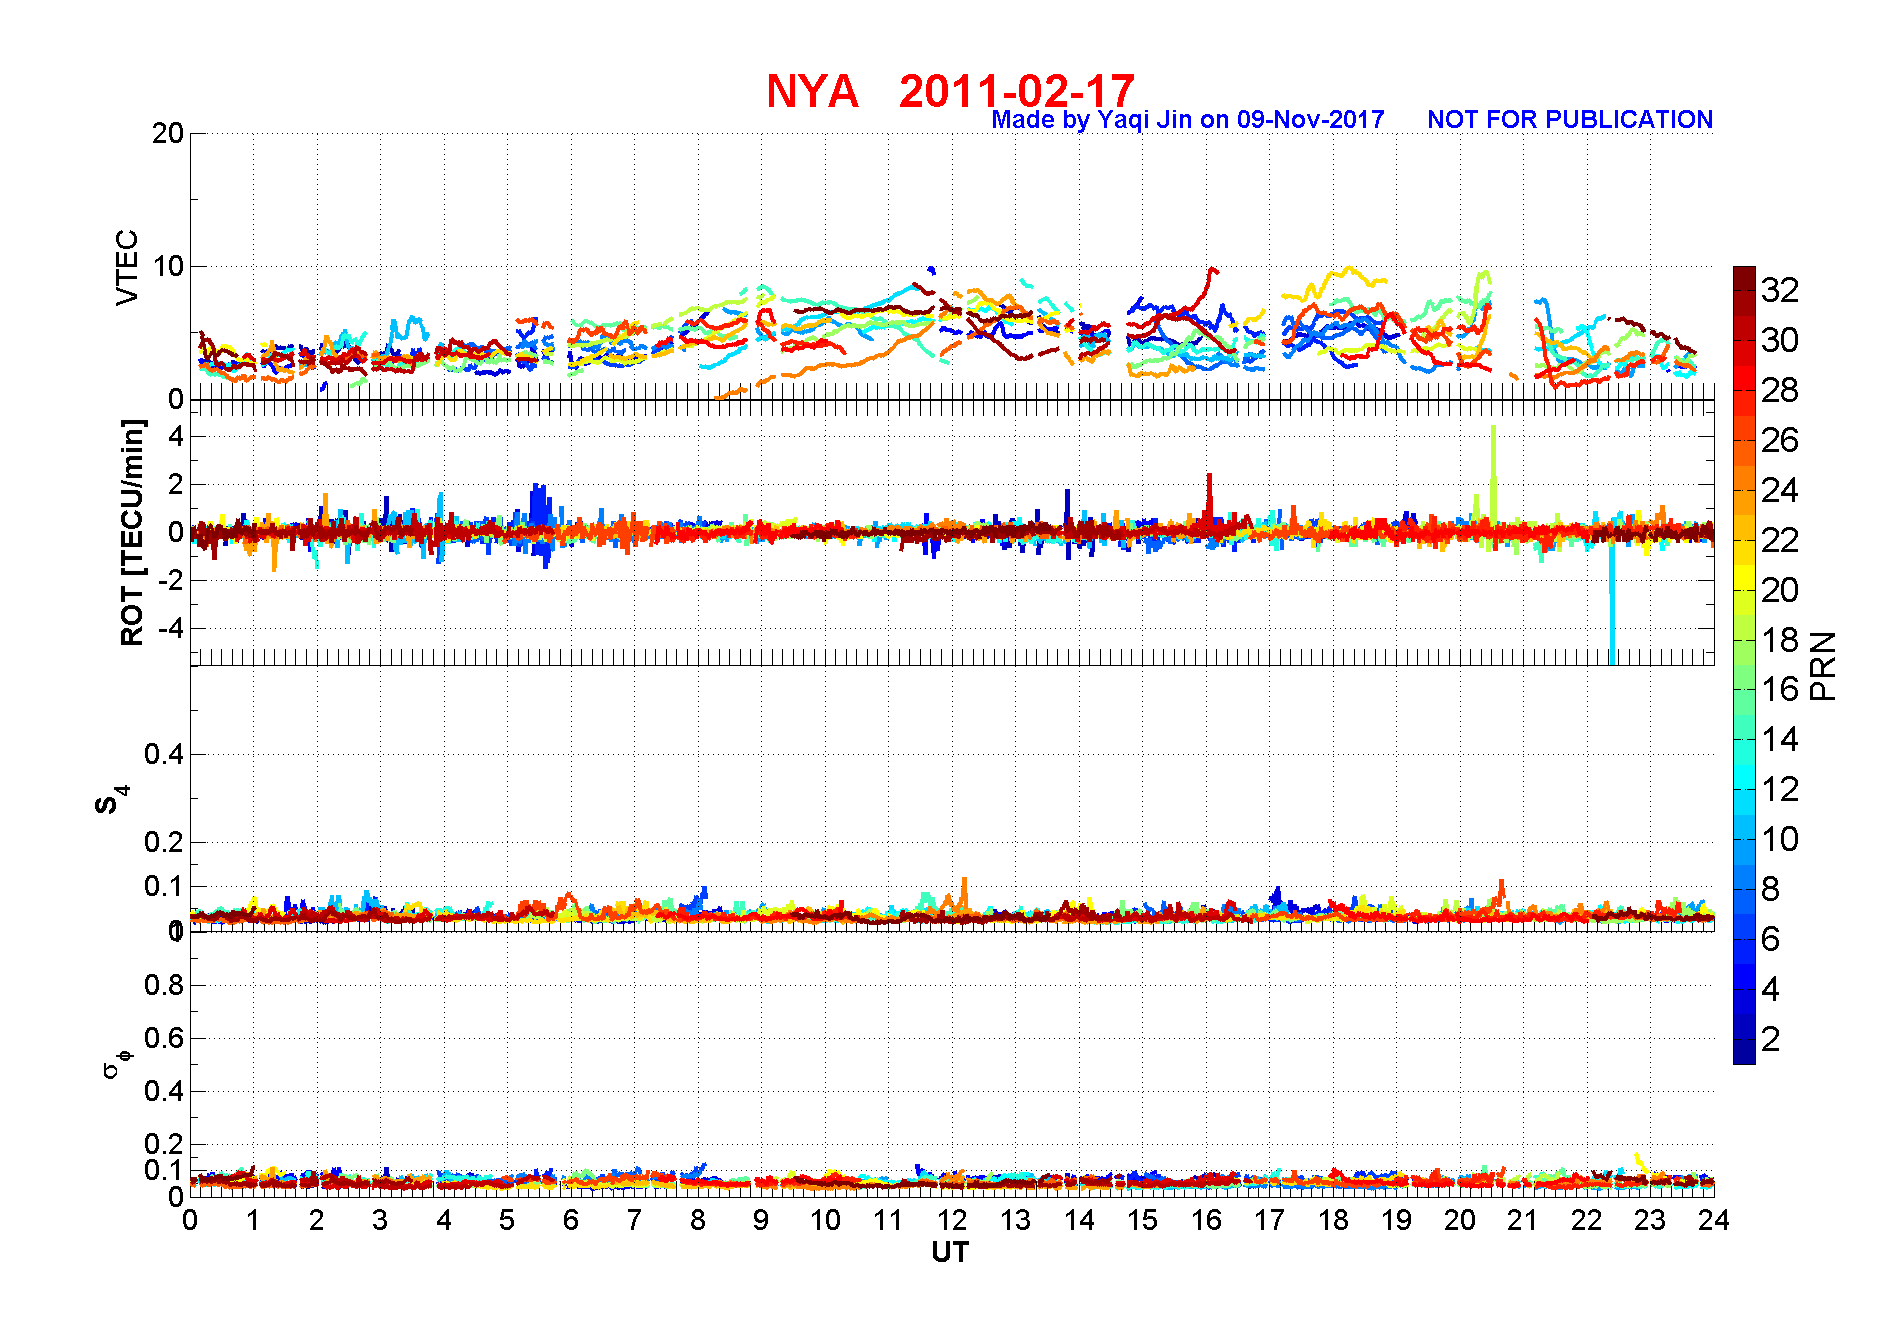The height and width of the screenshot is (1330, 1904).
Task: Click the colorbar at PRN 2 dark blue
Action: 1744,1040
